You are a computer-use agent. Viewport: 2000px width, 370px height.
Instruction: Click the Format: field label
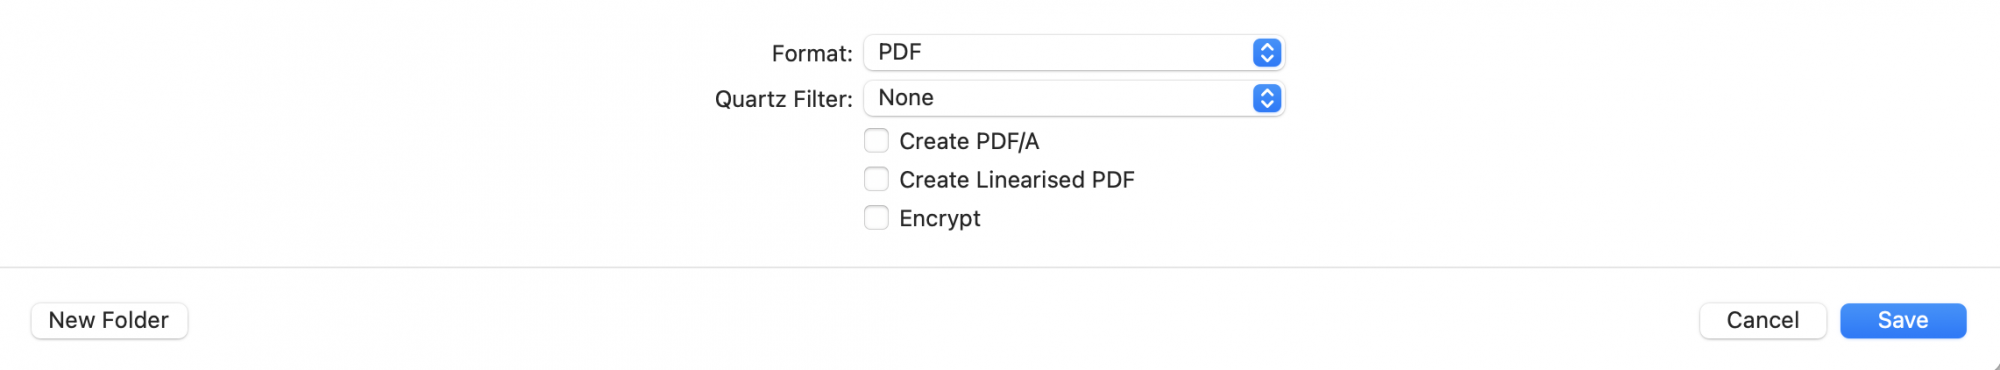(x=812, y=54)
